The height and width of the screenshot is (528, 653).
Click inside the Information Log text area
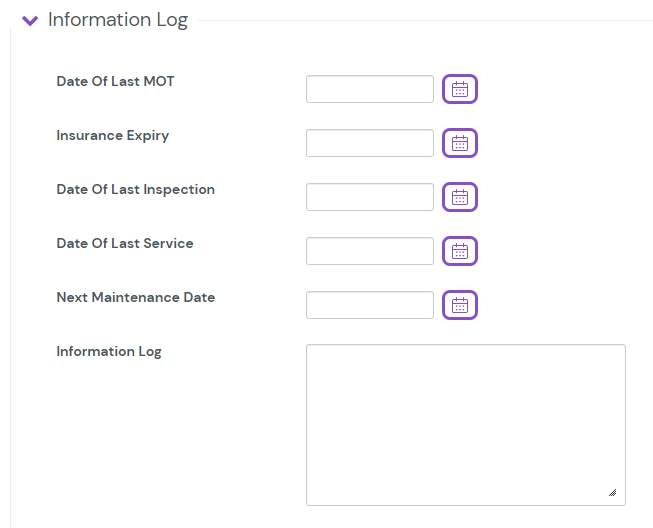(x=465, y=425)
